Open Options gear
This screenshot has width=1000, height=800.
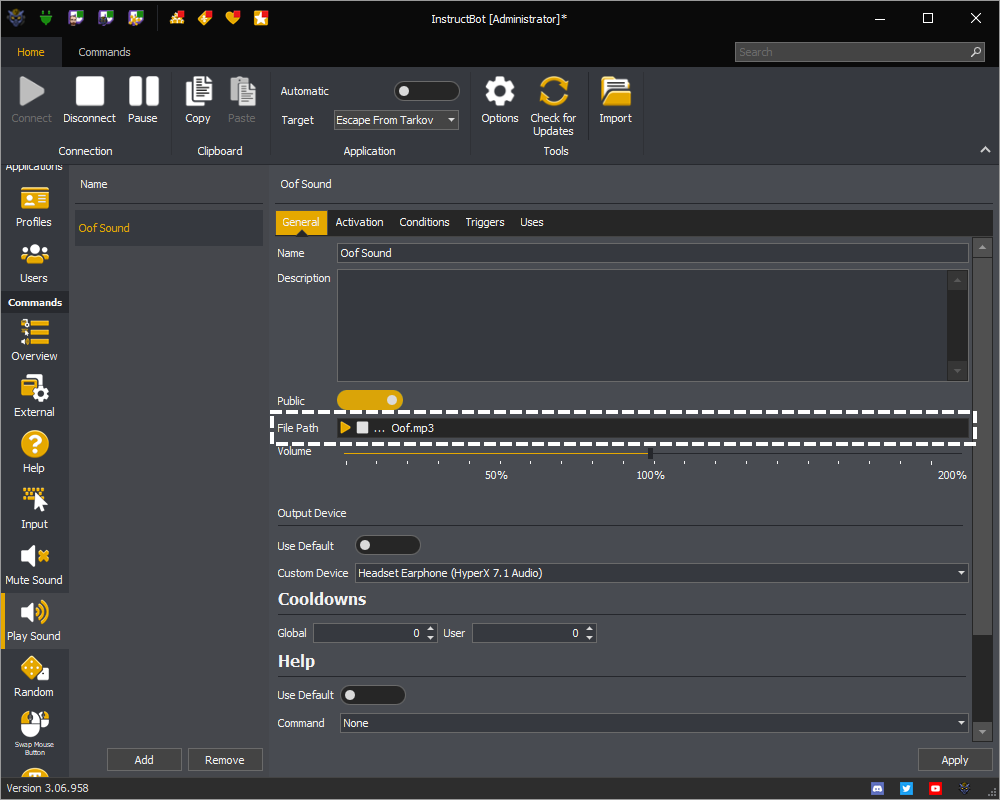coord(500,100)
